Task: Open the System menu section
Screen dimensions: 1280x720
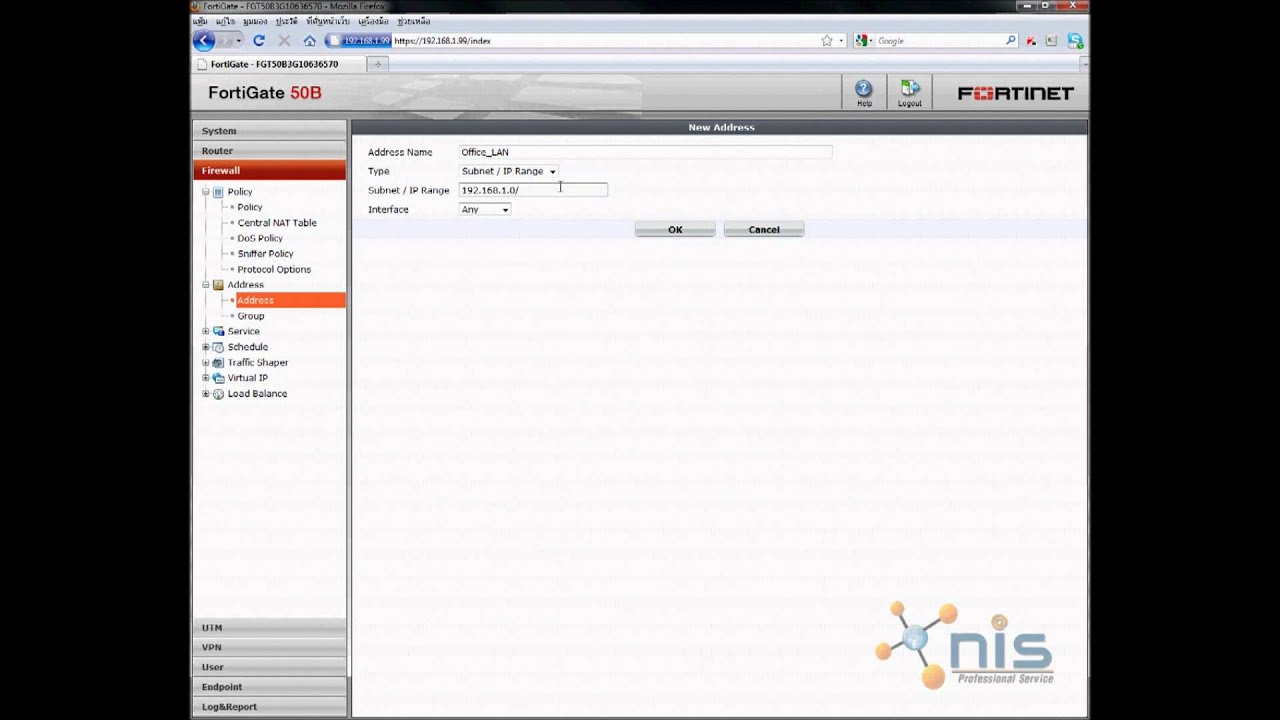Action: [x=269, y=131]
